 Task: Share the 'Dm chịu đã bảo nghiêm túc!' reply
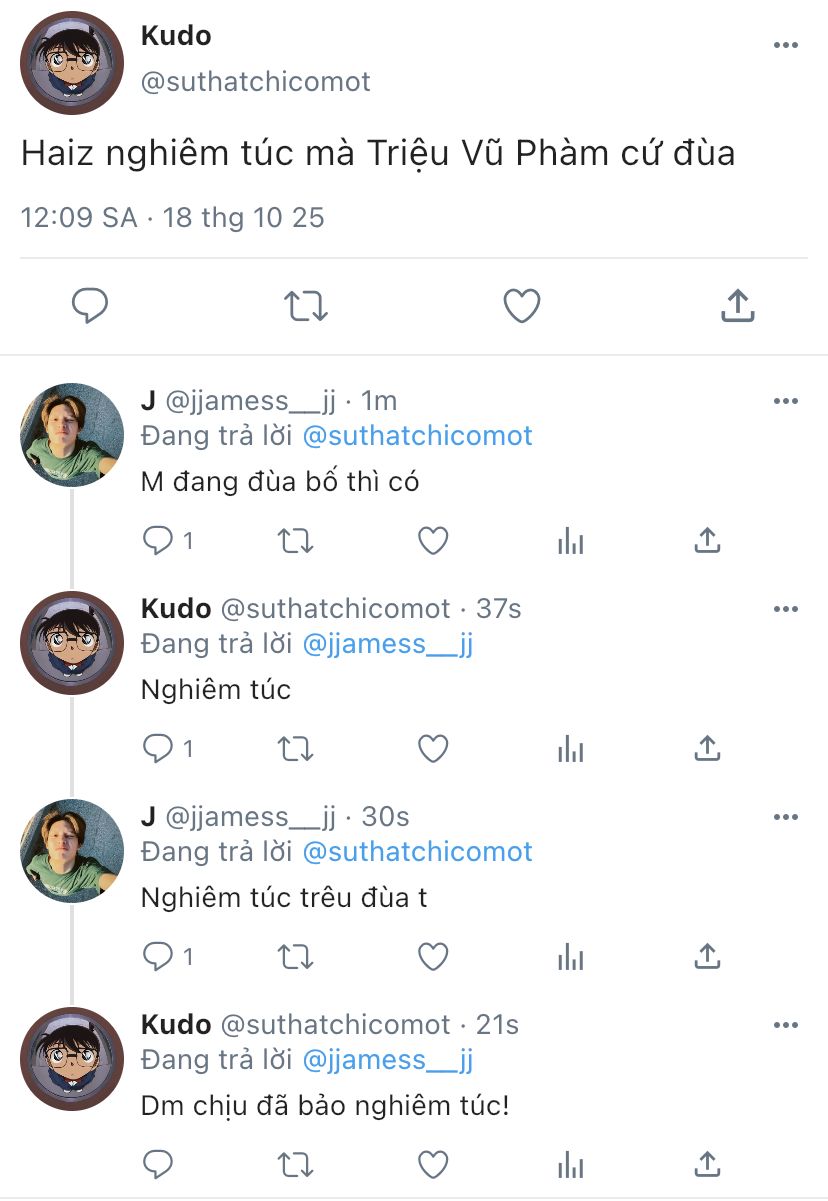coord(707,1164)
